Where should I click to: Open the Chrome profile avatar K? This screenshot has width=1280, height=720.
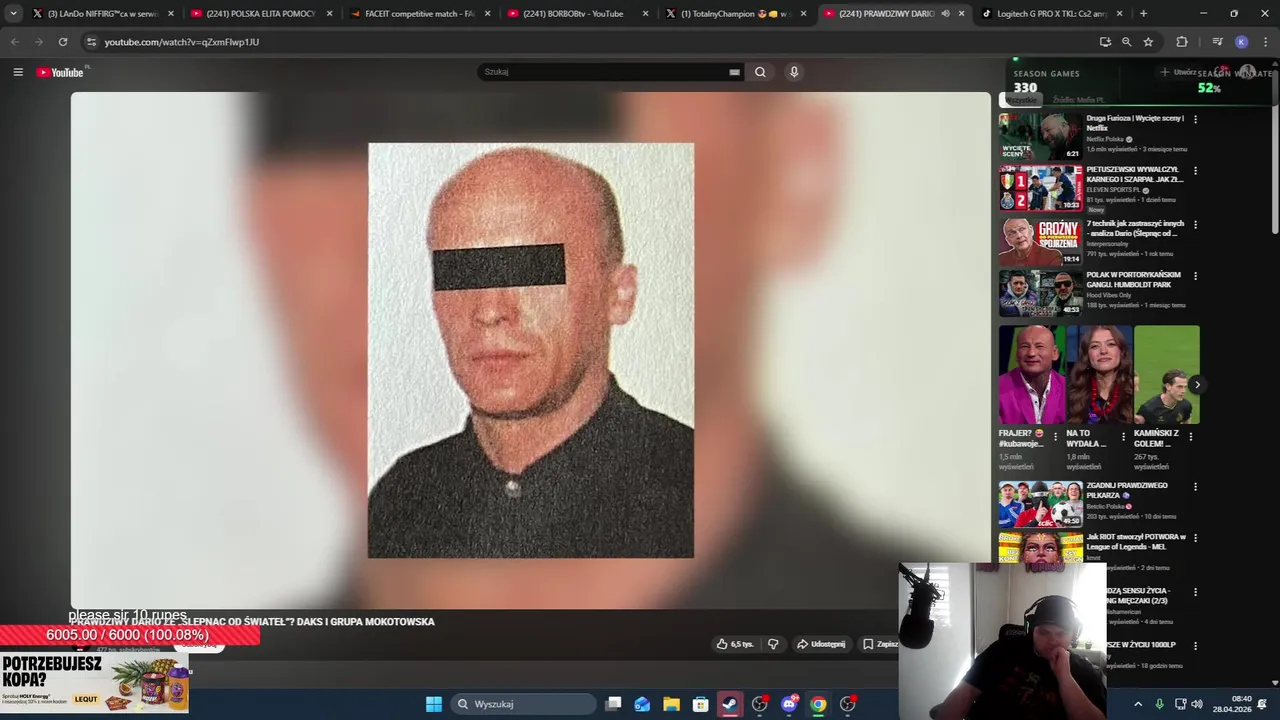(x=1241, y=42)
